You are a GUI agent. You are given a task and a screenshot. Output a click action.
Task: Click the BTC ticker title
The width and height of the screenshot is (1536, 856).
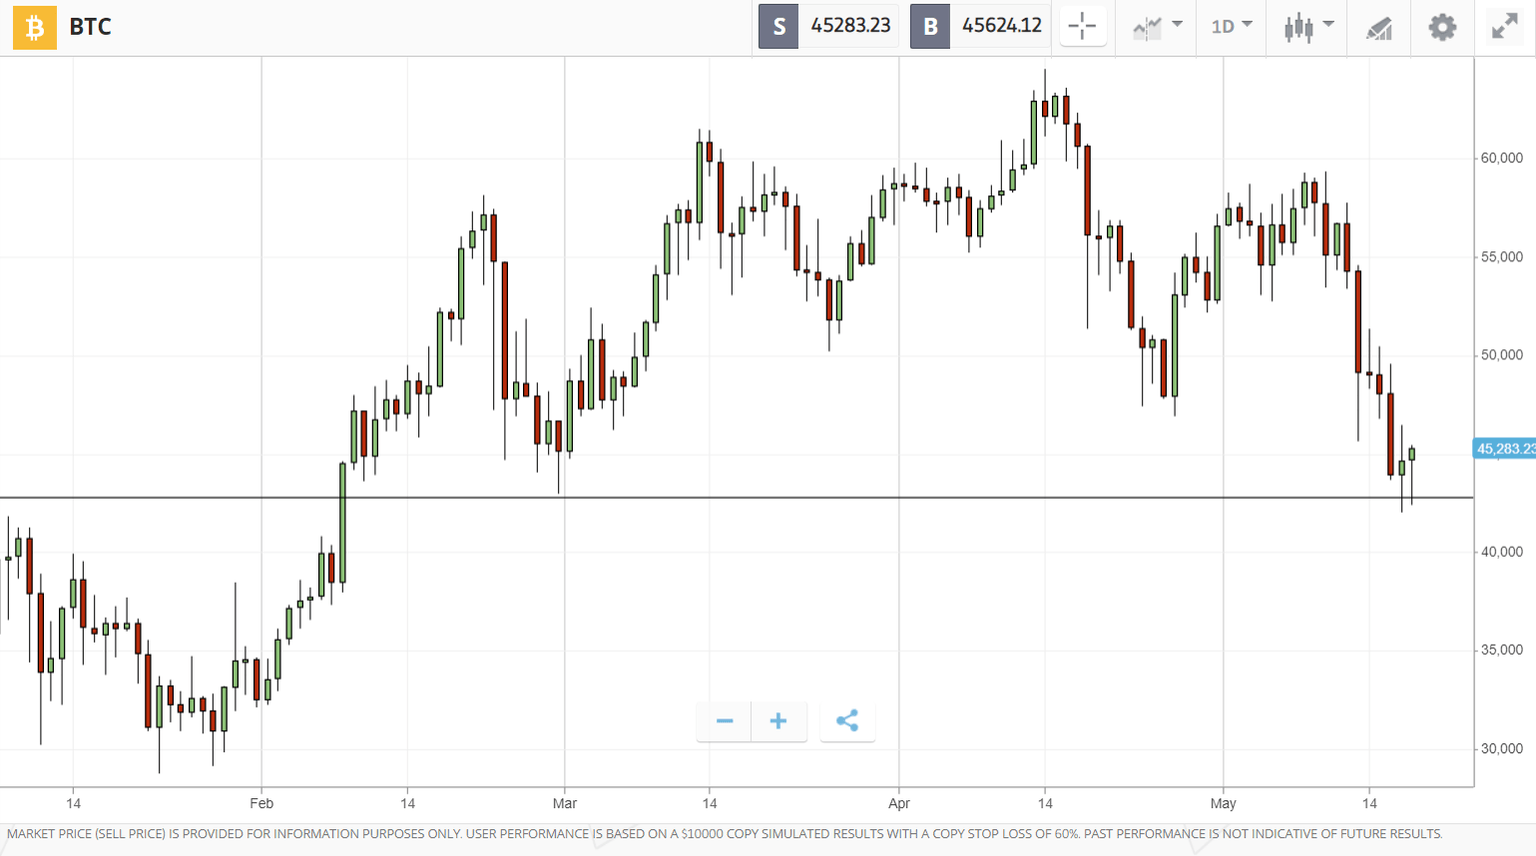90,27
